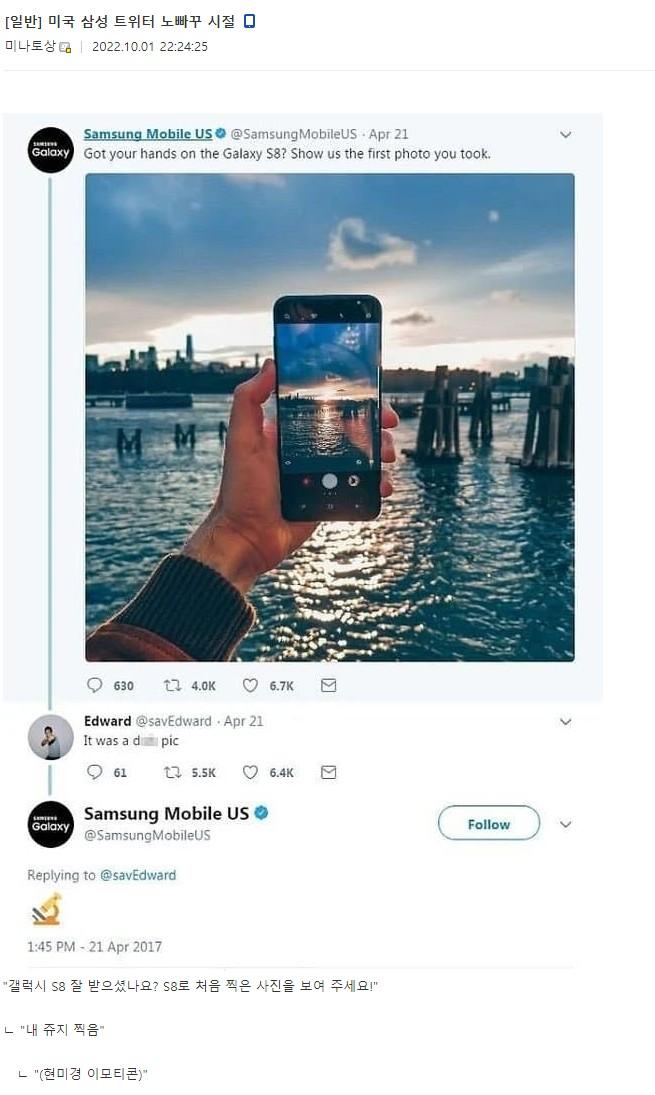
Task: Click the Samsung Mobile US name on the top tweet
Action: [x=148, y=134]
